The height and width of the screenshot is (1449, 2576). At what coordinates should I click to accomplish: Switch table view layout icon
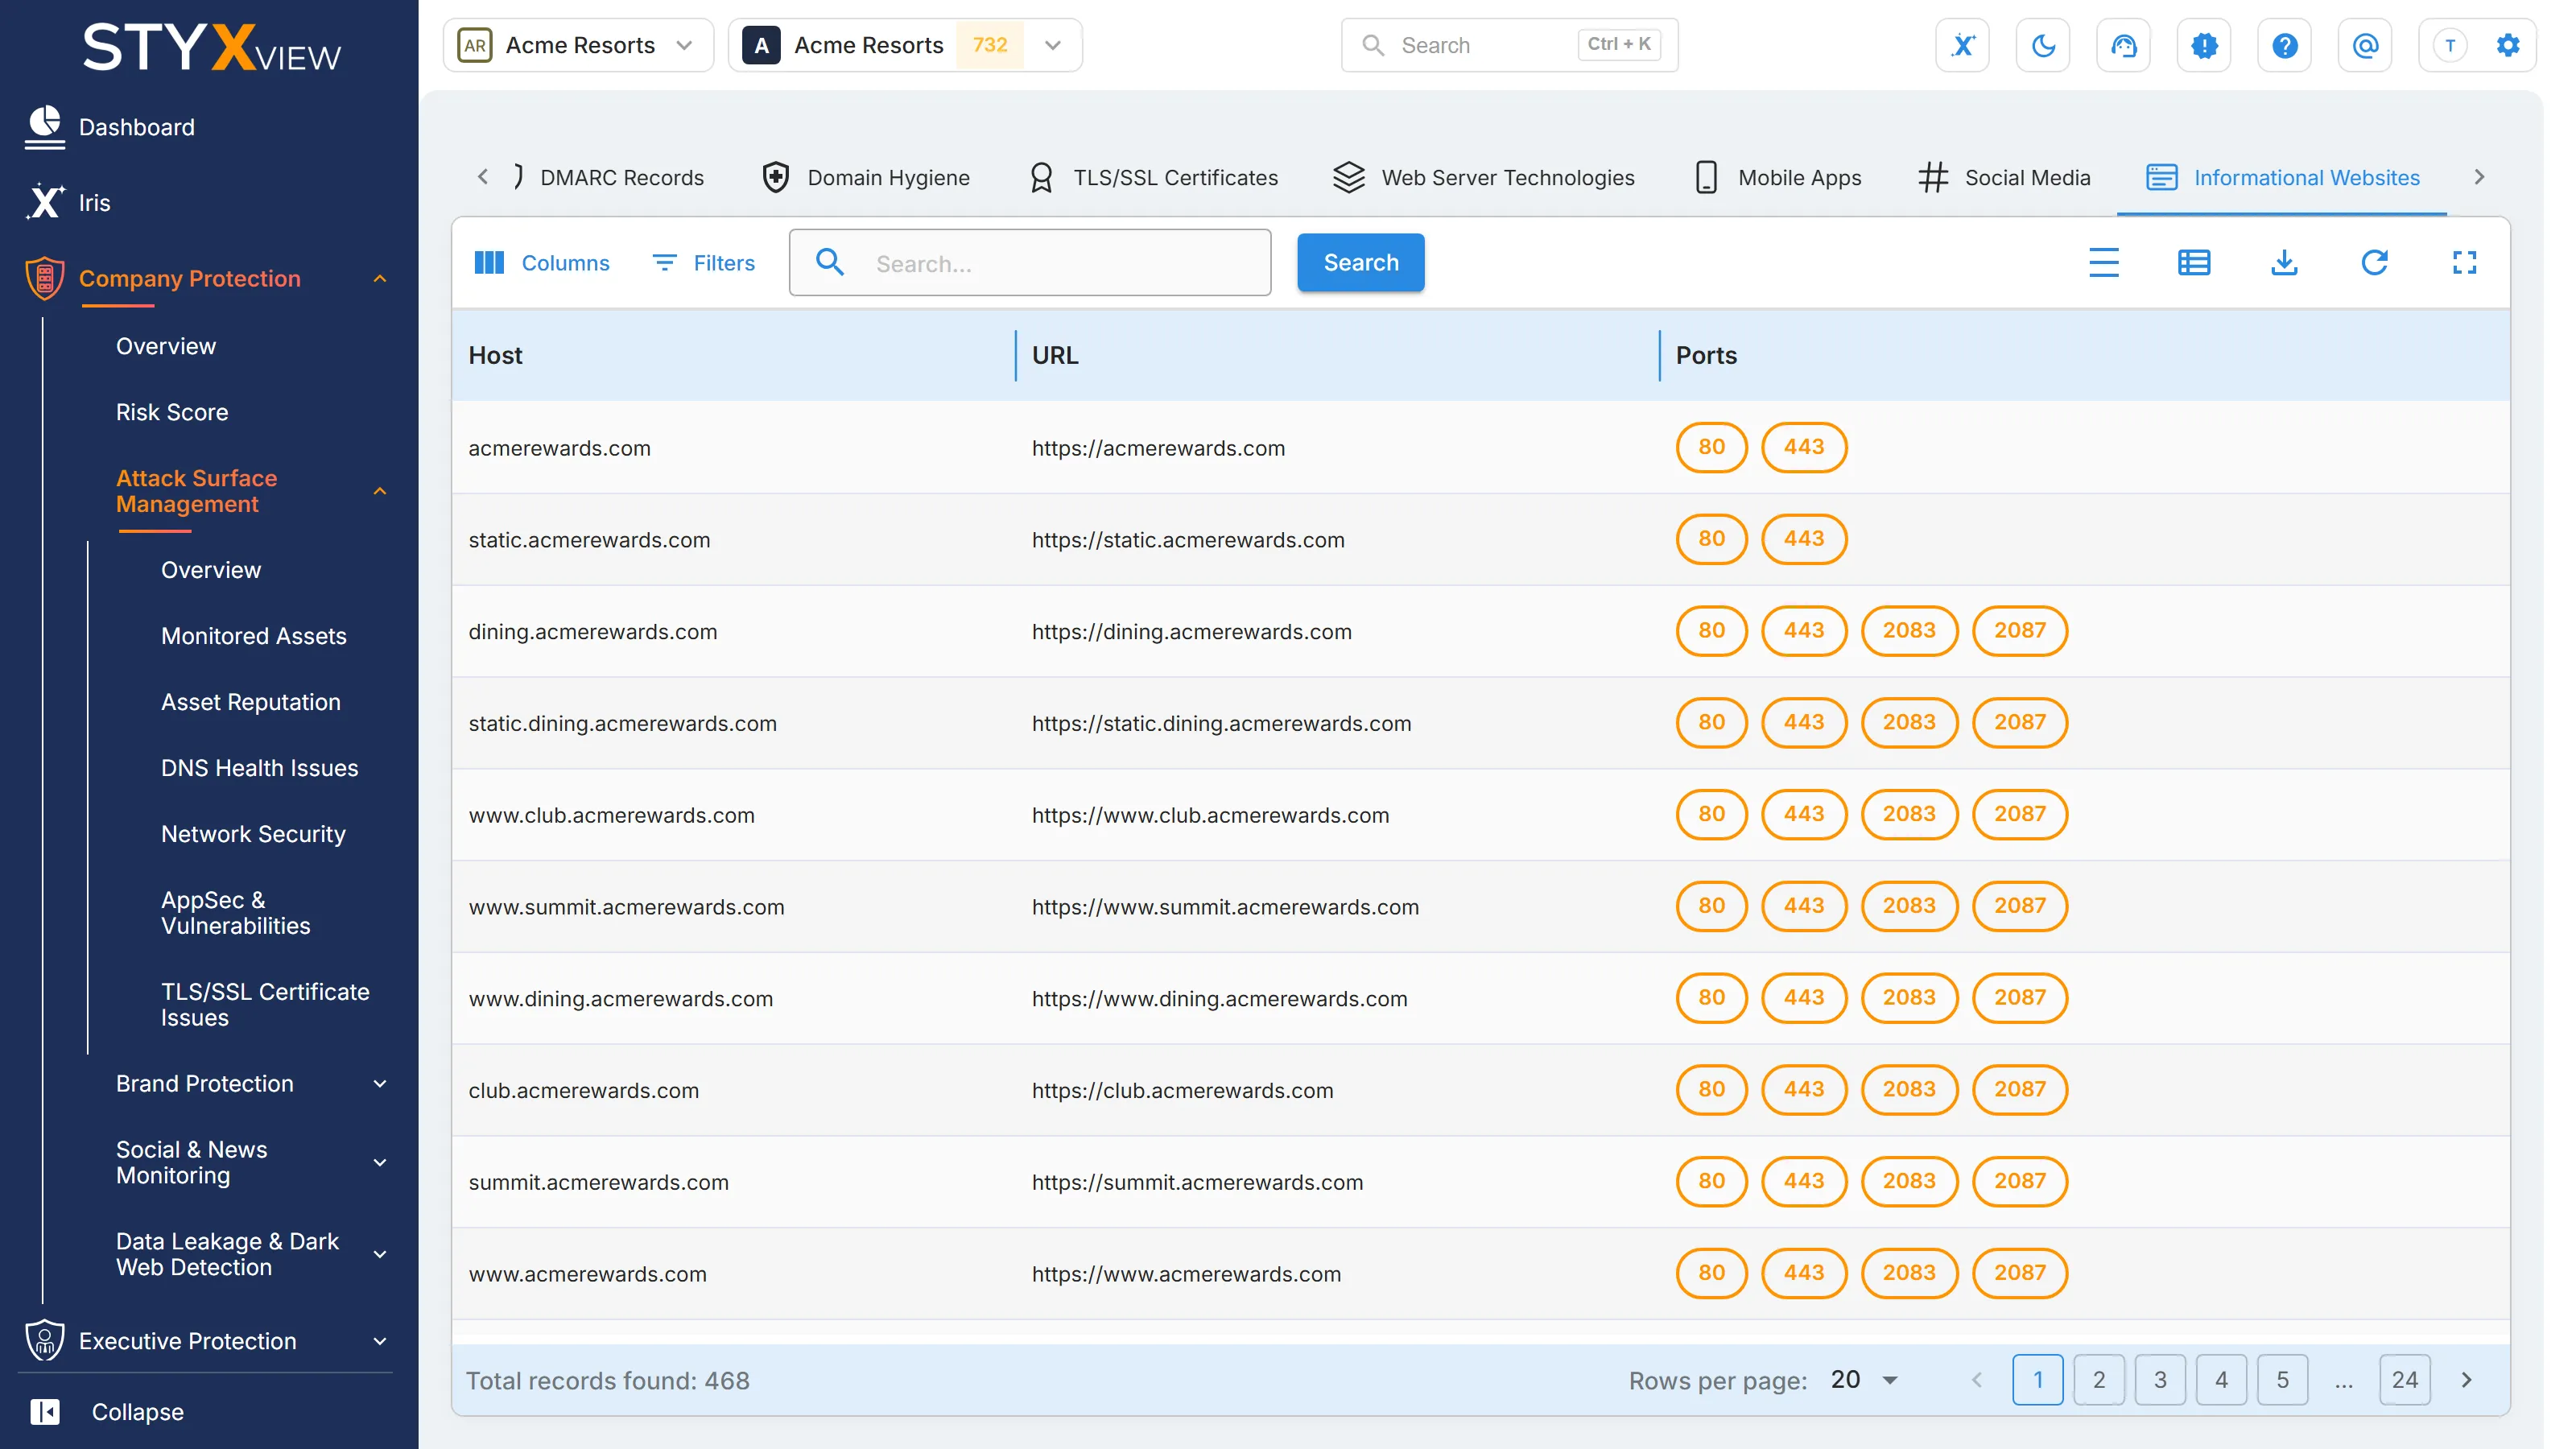pos(2194,262)
